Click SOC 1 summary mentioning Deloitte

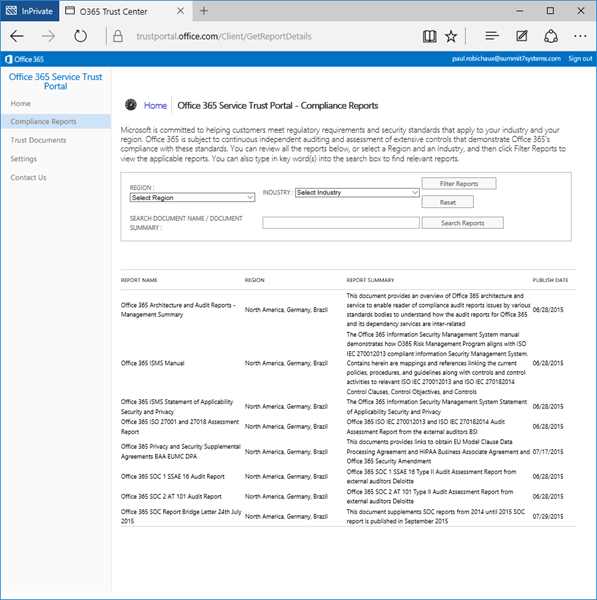pyautogui.click(x=431, y=476)
